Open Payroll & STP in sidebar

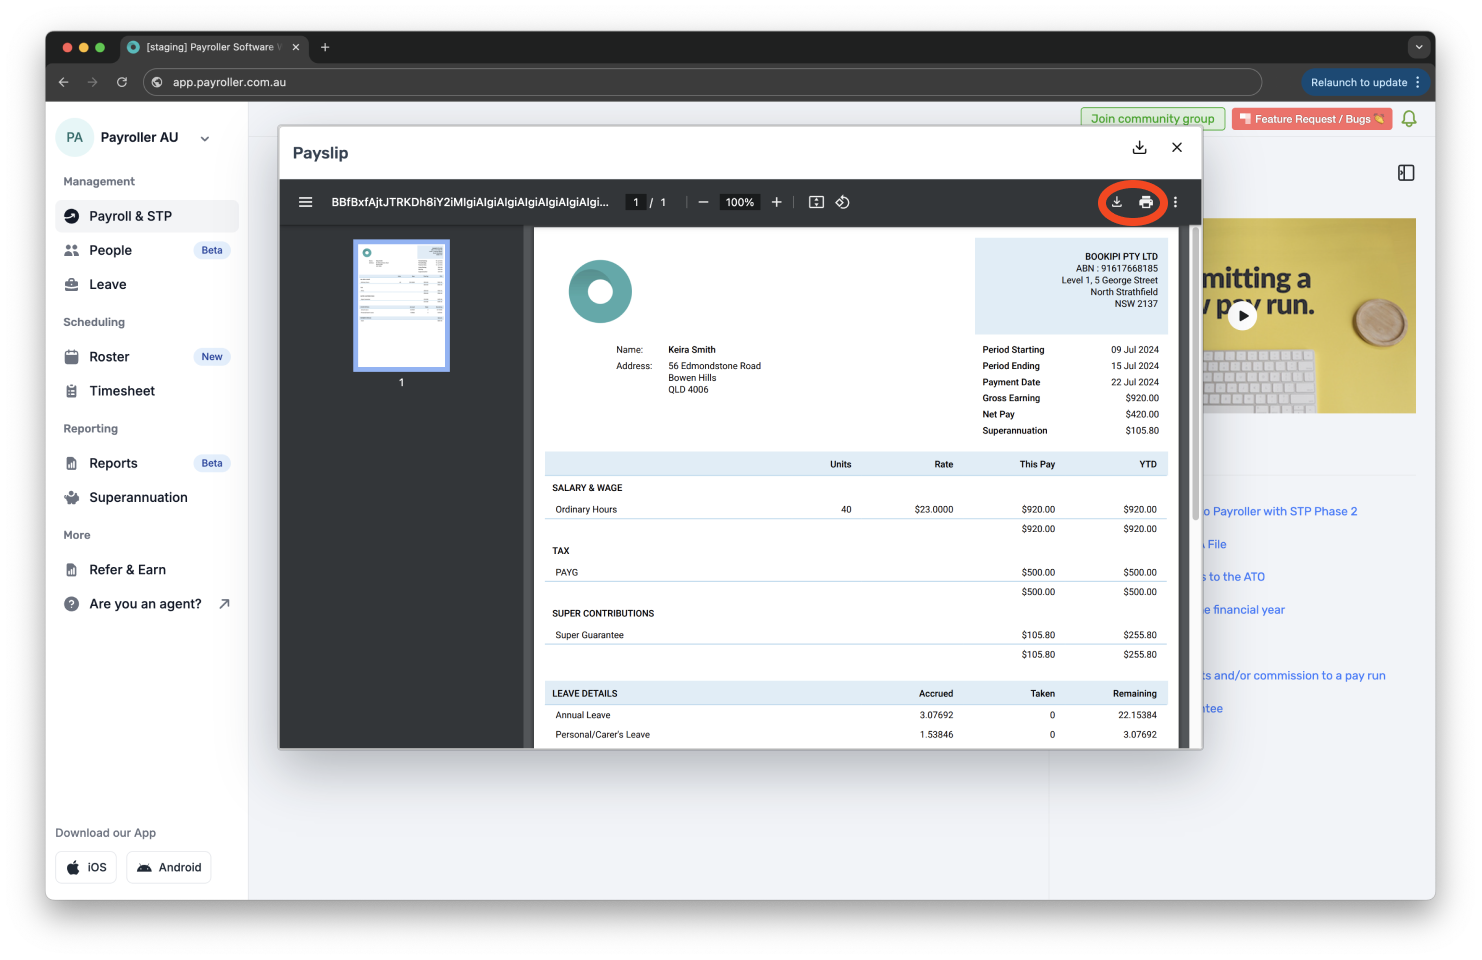pyautogui.click(x=147, y=216)
